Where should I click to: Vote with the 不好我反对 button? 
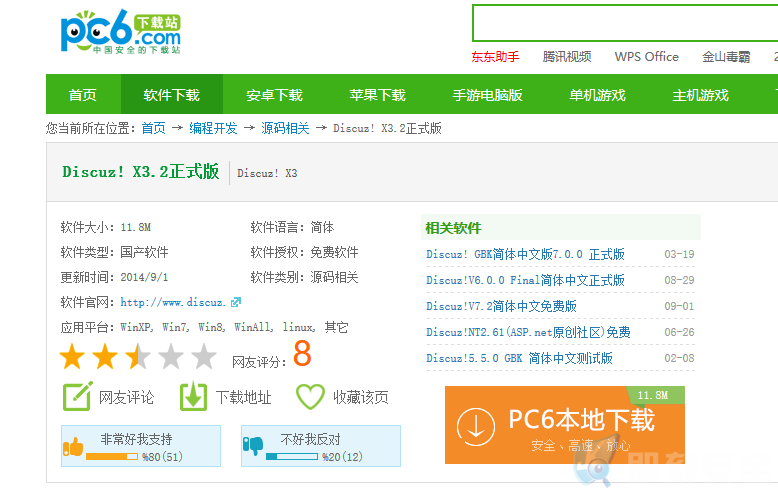pos(321,446)
